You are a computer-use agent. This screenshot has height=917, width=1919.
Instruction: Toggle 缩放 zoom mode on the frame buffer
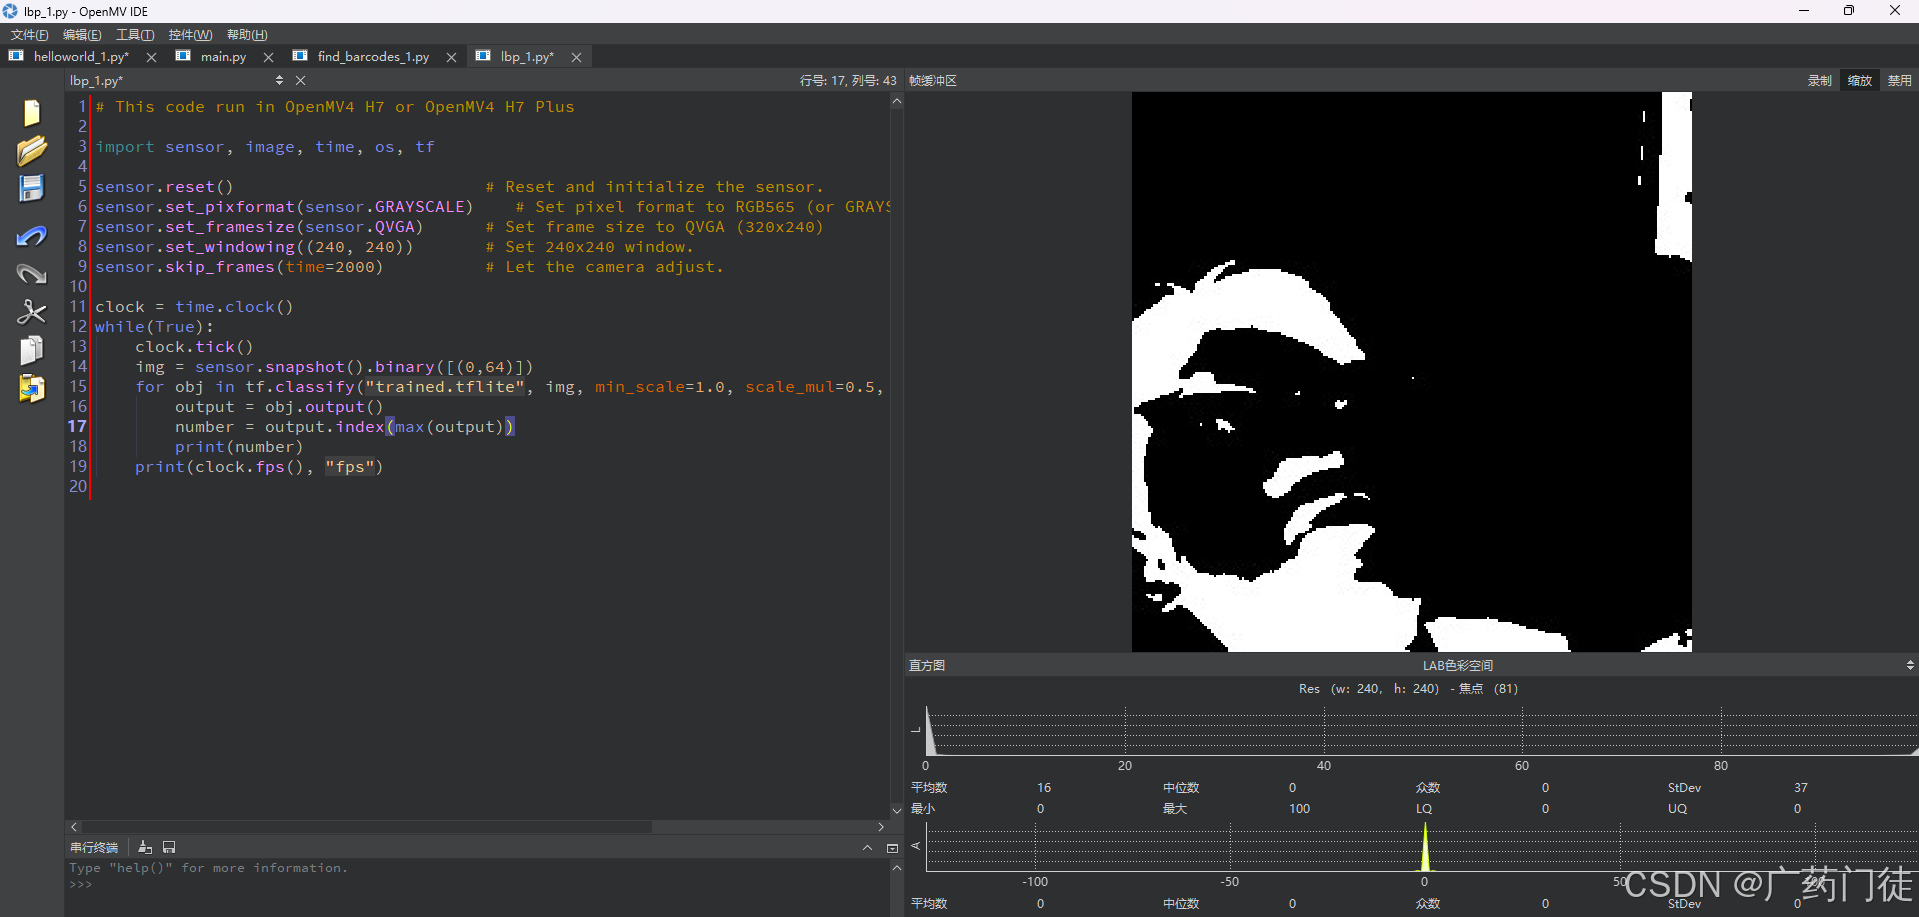(1859, 80)
